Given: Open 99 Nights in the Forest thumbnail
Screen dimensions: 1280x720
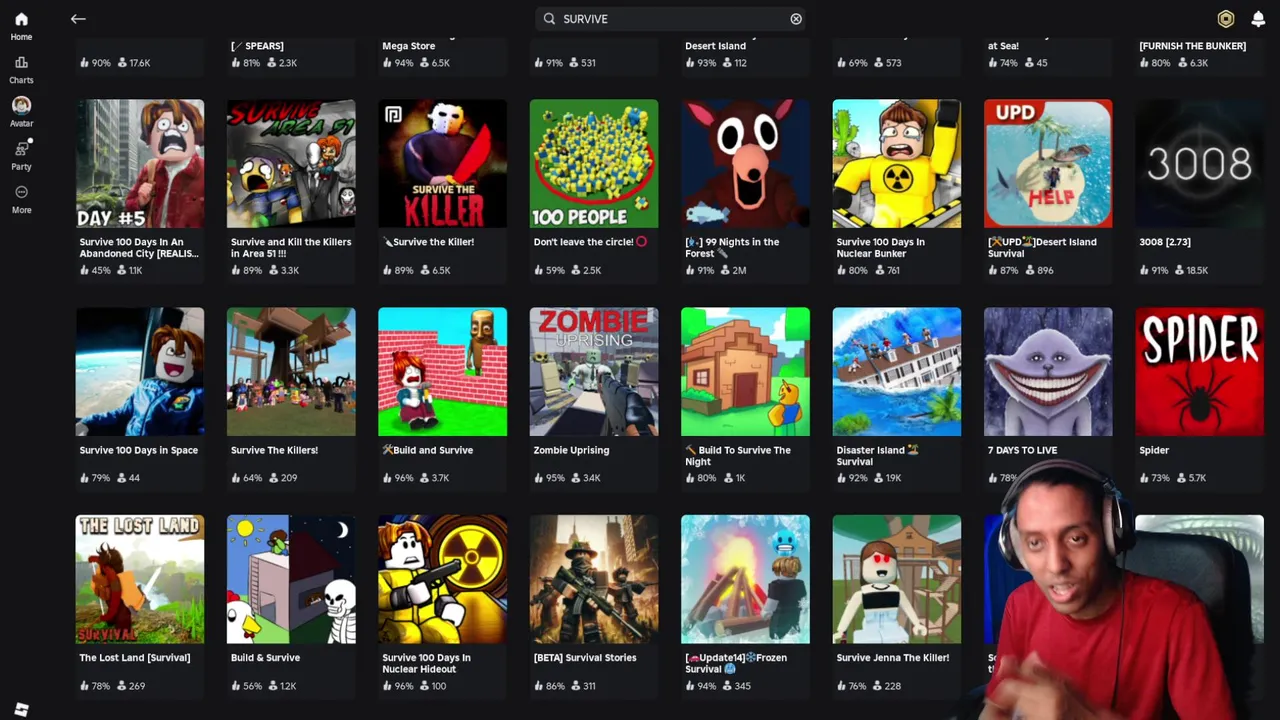Looking at the screenshot, I should [x=745, y=163].
